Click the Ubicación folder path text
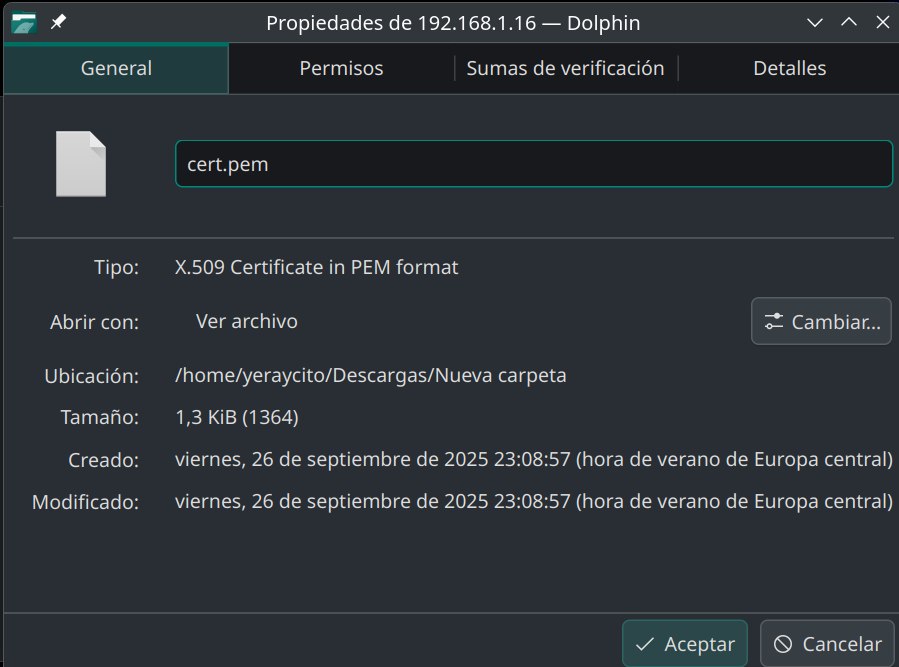Viewport: 899px width, 667px height. pyautogui.click(x=370, y=376)
